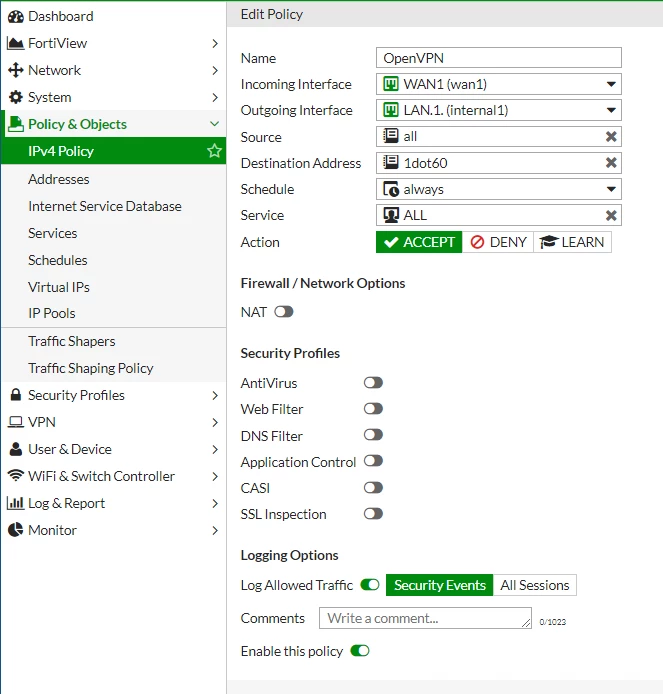The height and width of the screenshot is (694, 663).
Task: Set action to ACCEPT
Action: pyautogui.click(x=419, y=242)
